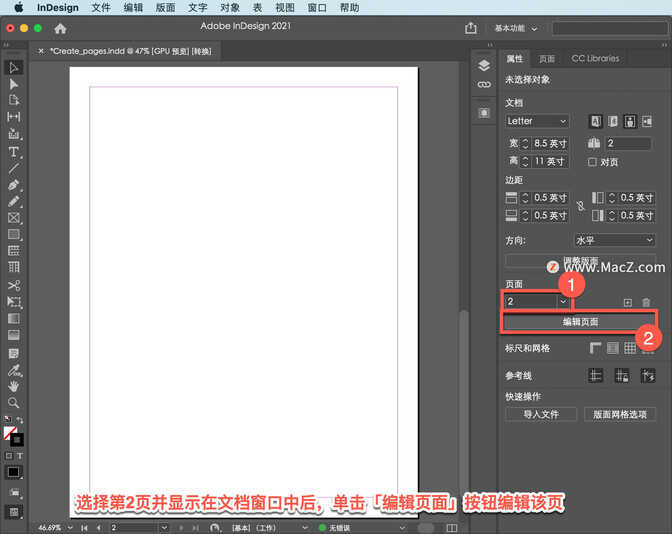Click the fill color swatch

pyautogui.click(x=10, y=433)
